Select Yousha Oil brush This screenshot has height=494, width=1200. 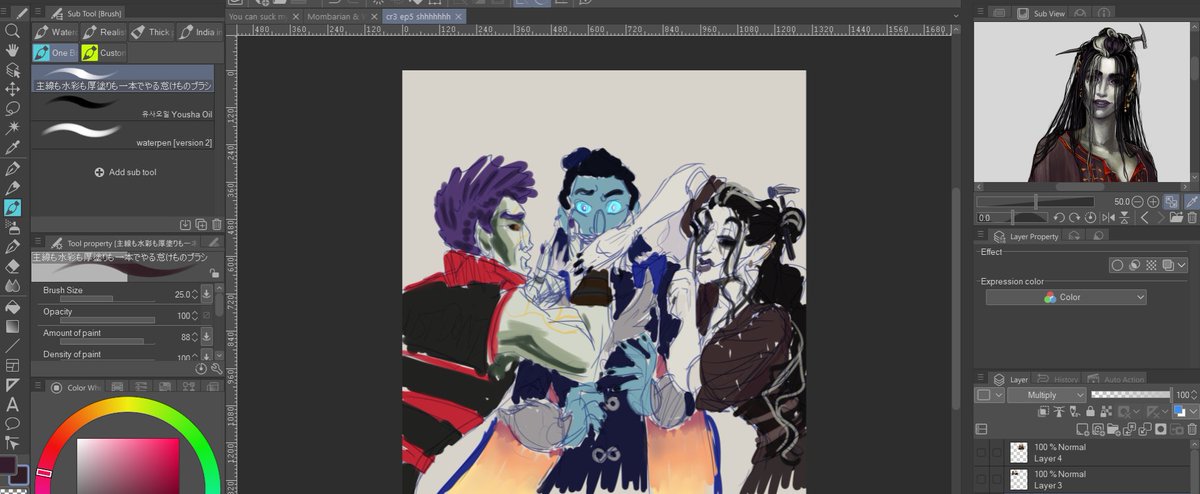click(123, 107)
